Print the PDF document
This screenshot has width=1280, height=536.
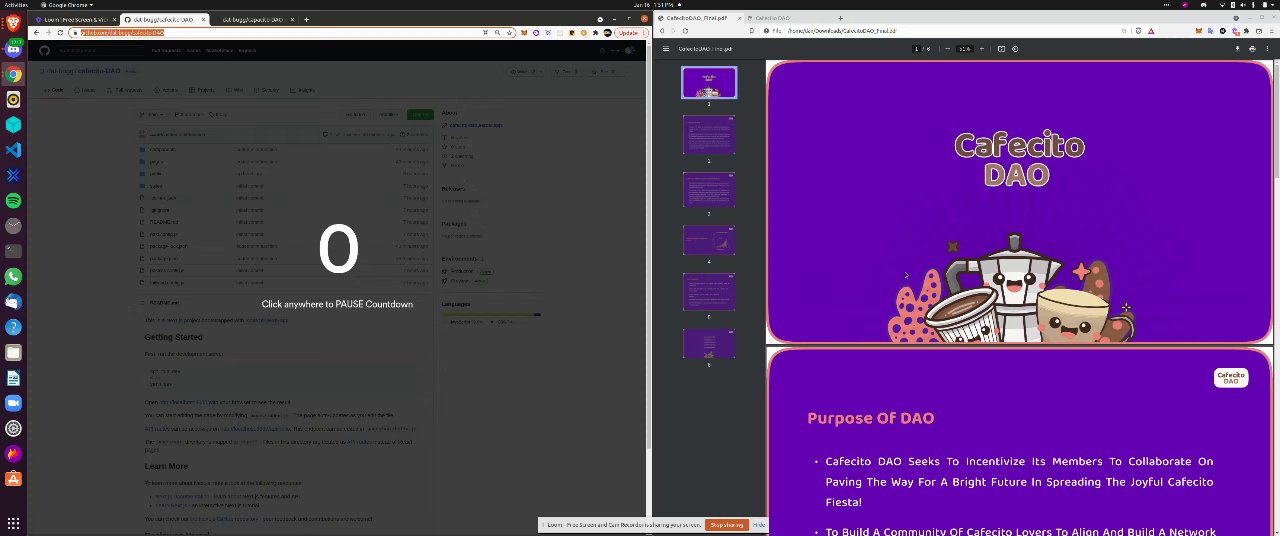tap(1252, 48)
